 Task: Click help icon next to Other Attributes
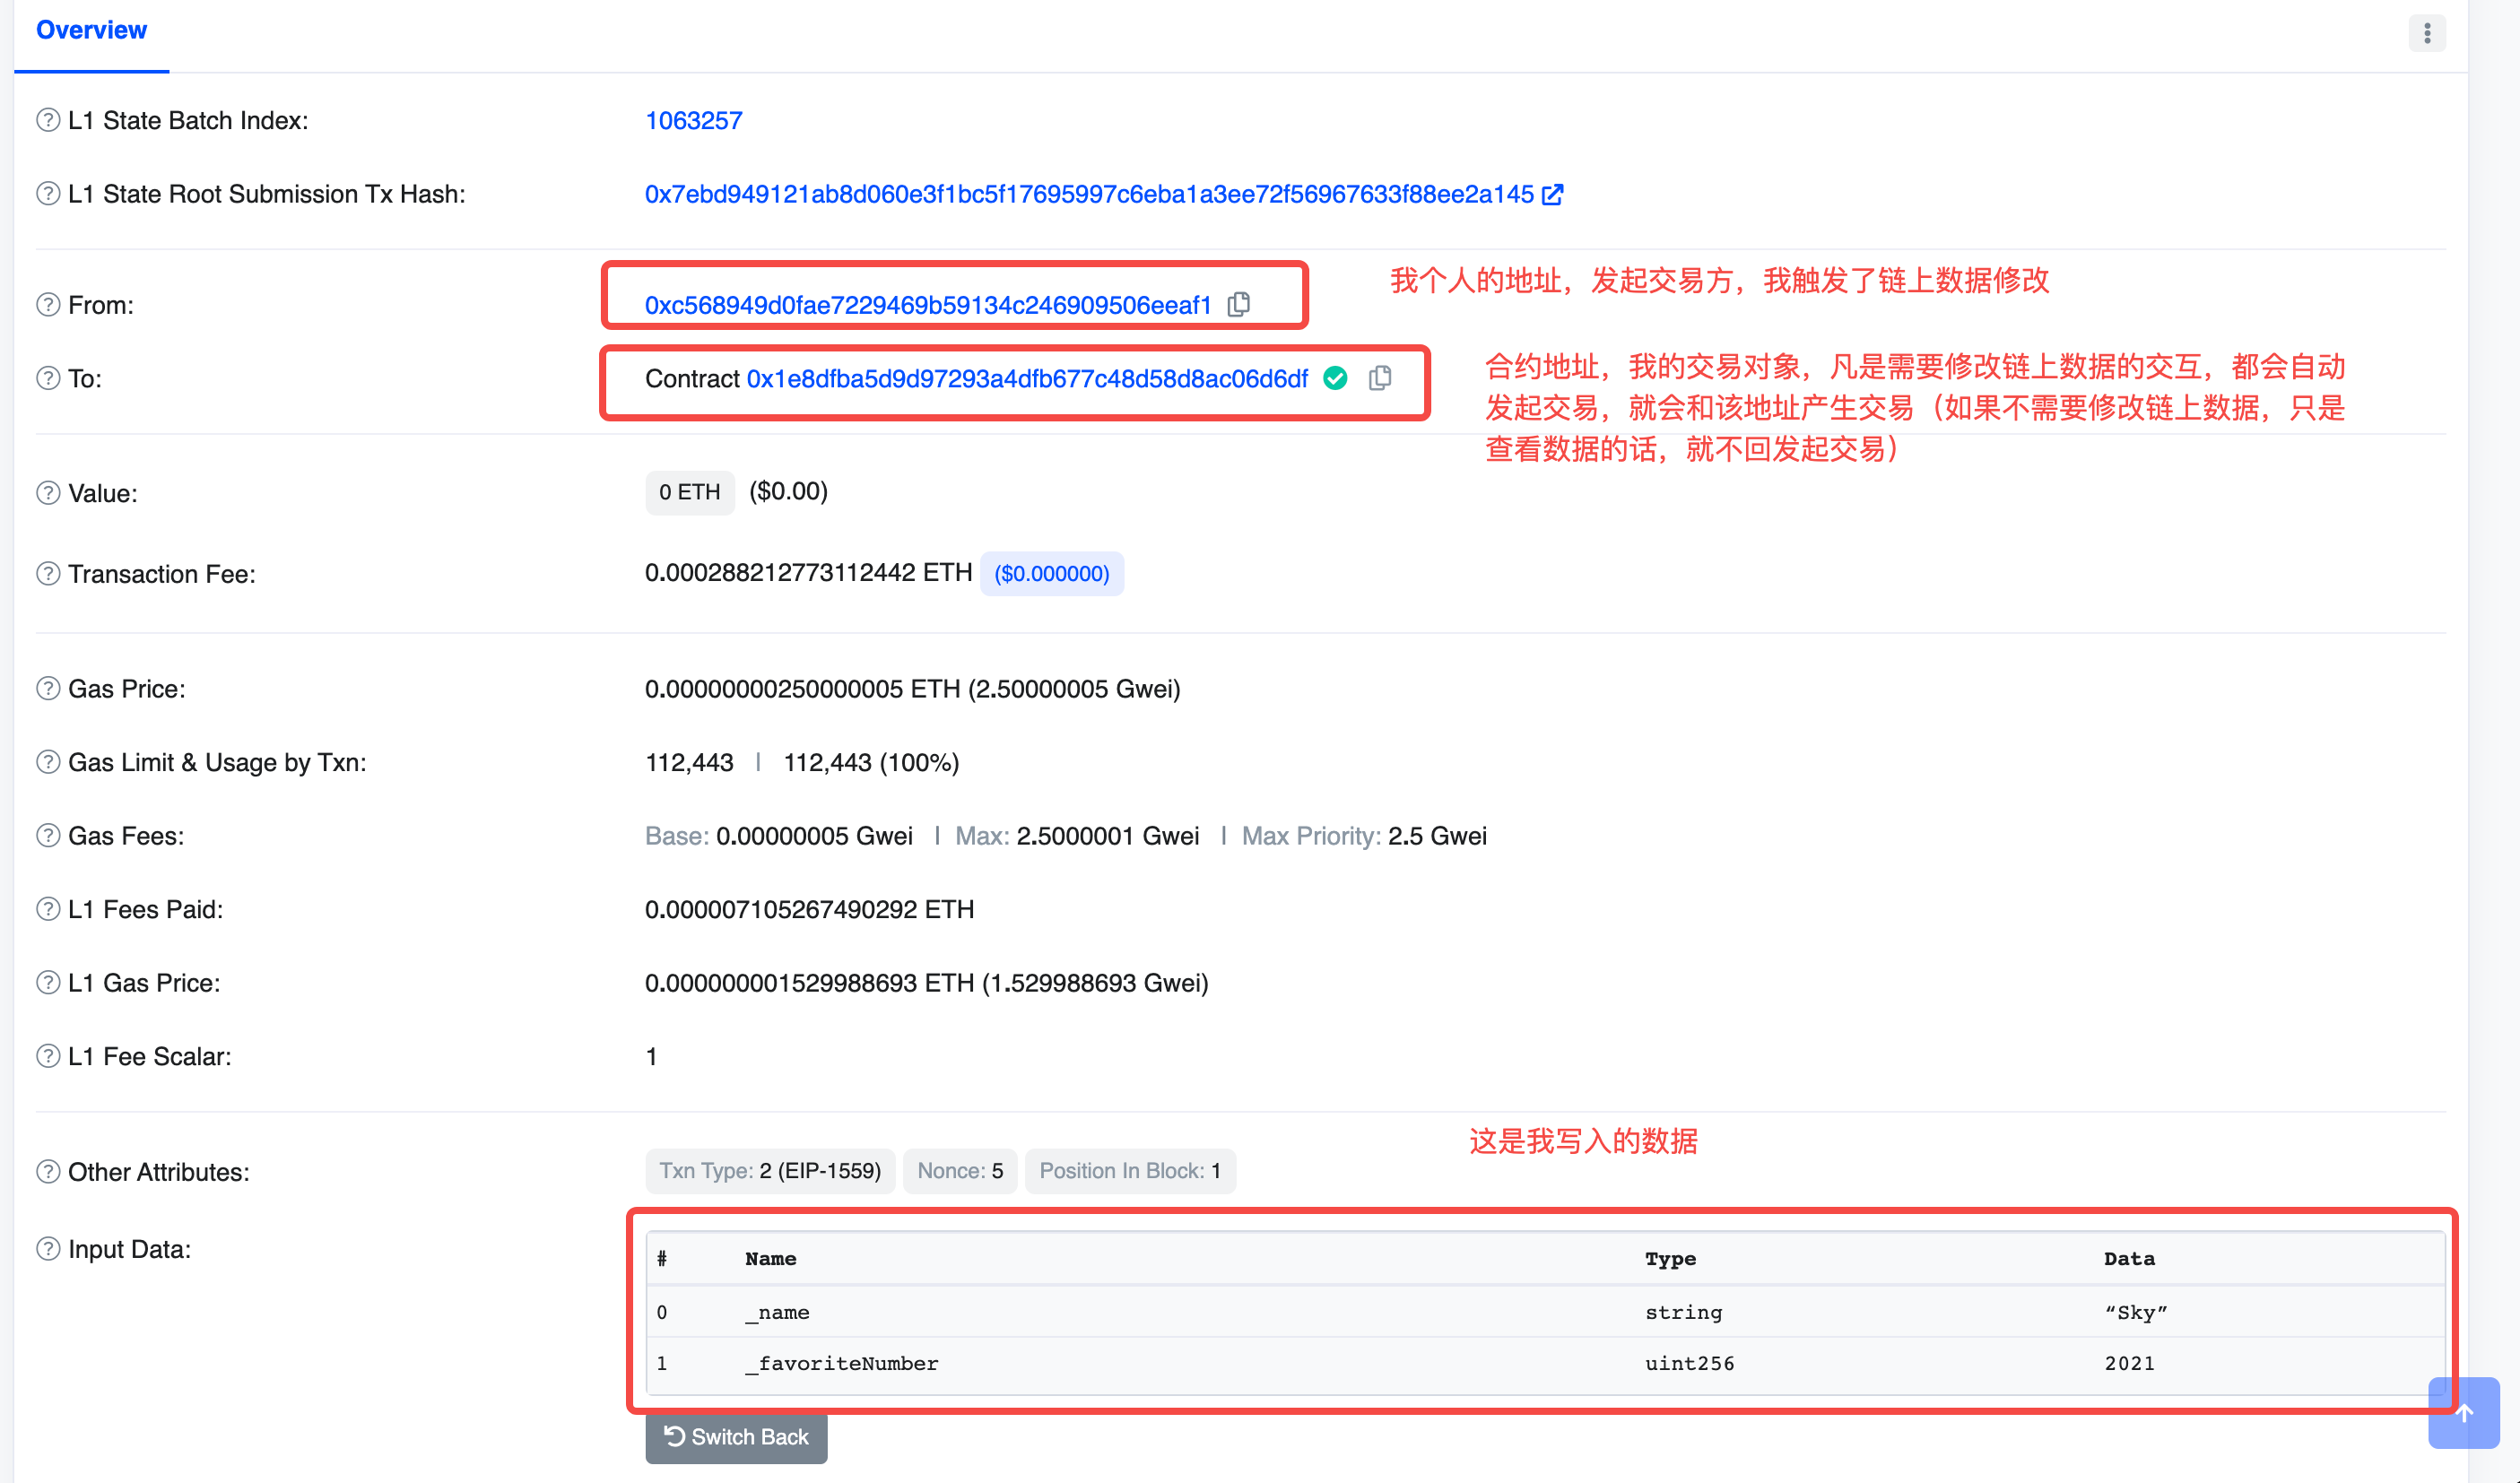(x=48, y=1172)
